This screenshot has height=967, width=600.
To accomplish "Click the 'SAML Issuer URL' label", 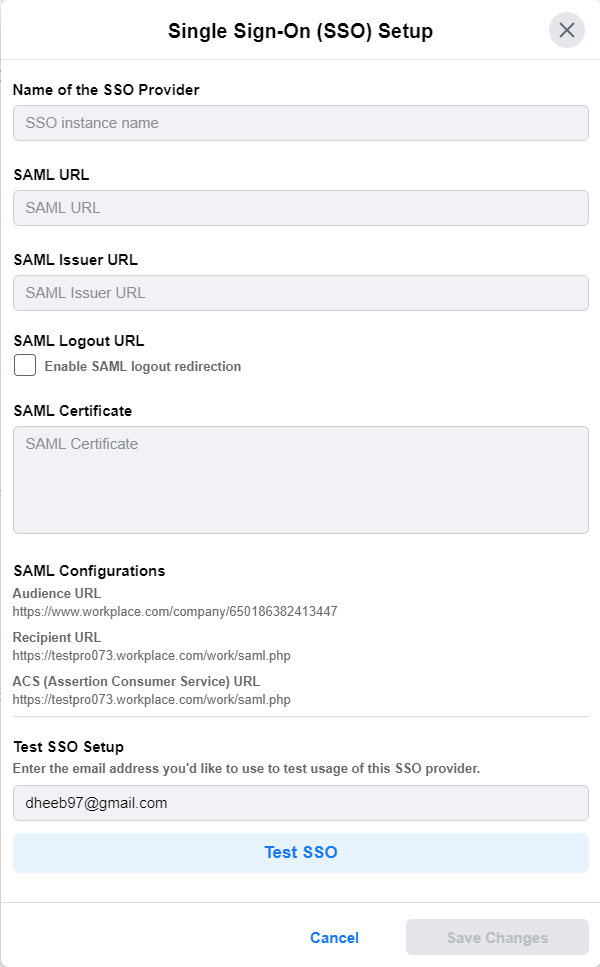I will coord(75,259).
